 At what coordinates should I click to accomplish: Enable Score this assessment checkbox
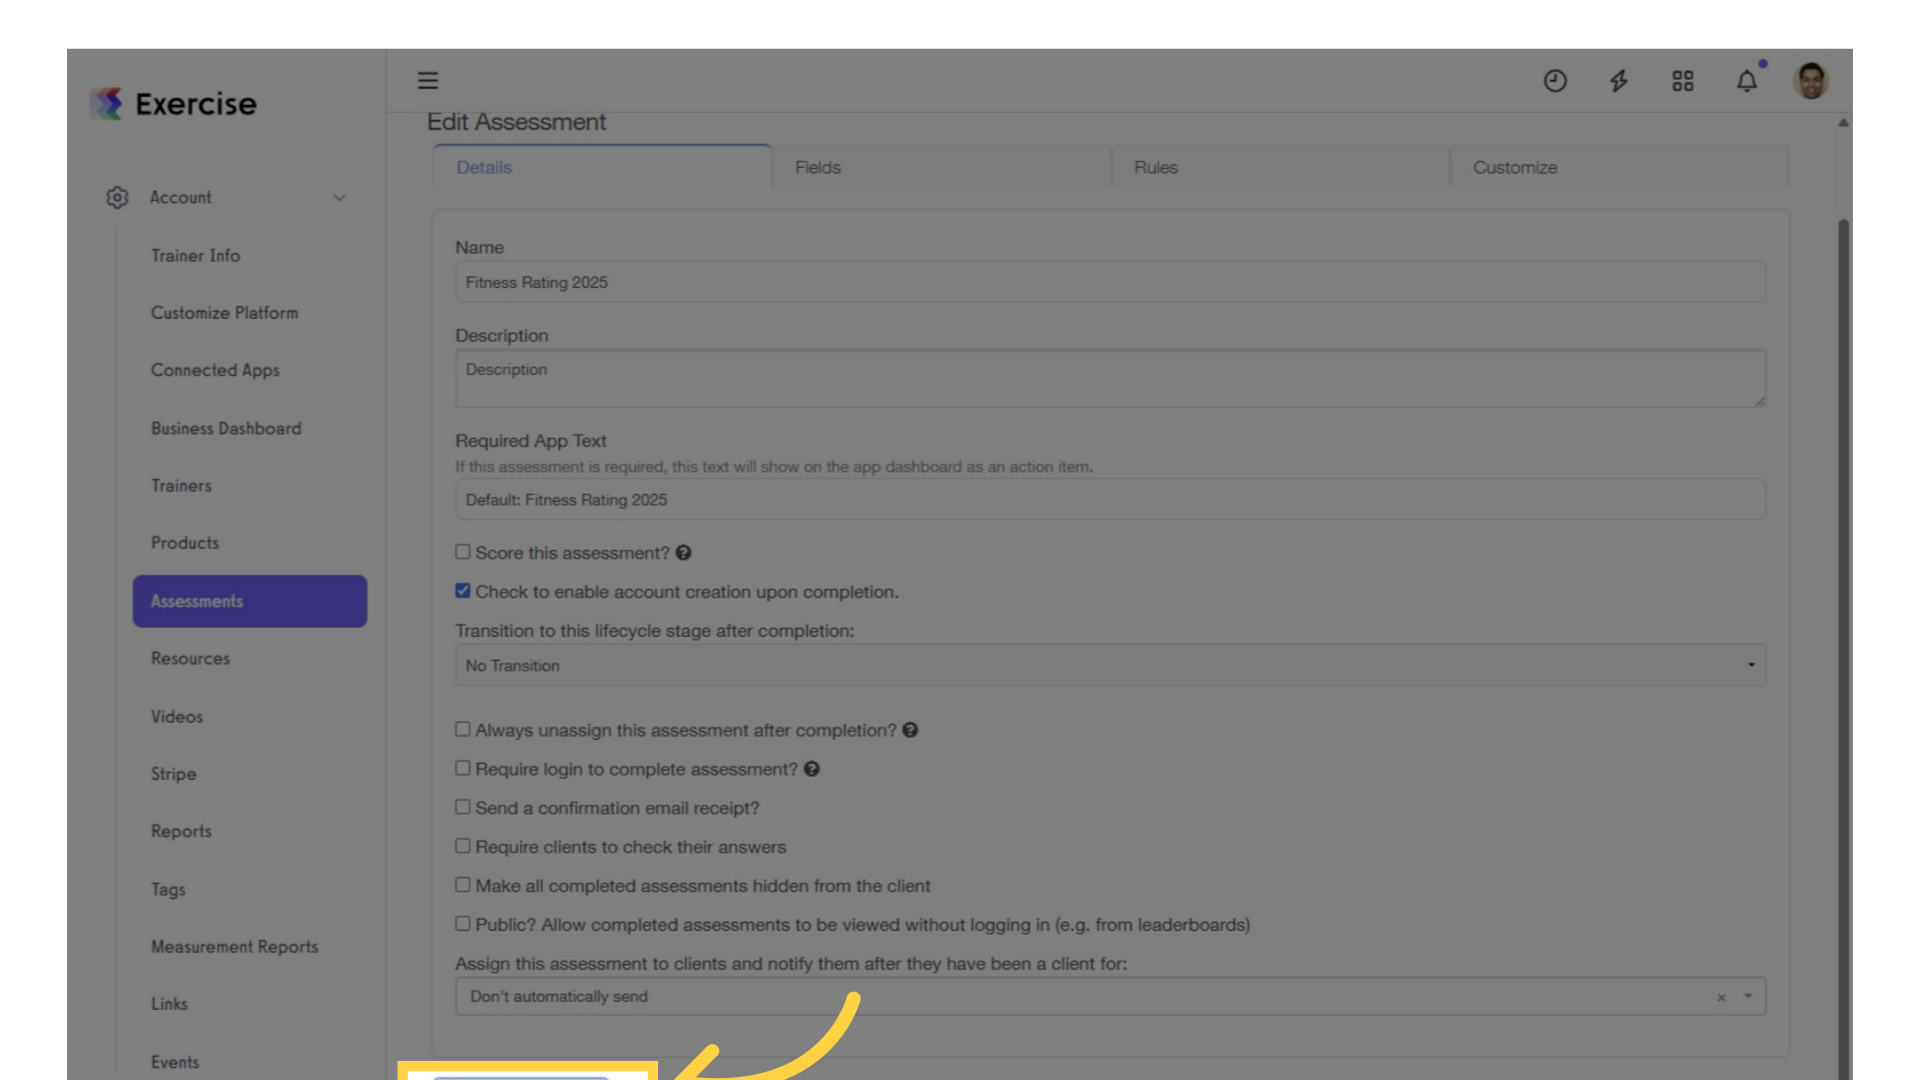pyautogui.click(x=463, y=552)
